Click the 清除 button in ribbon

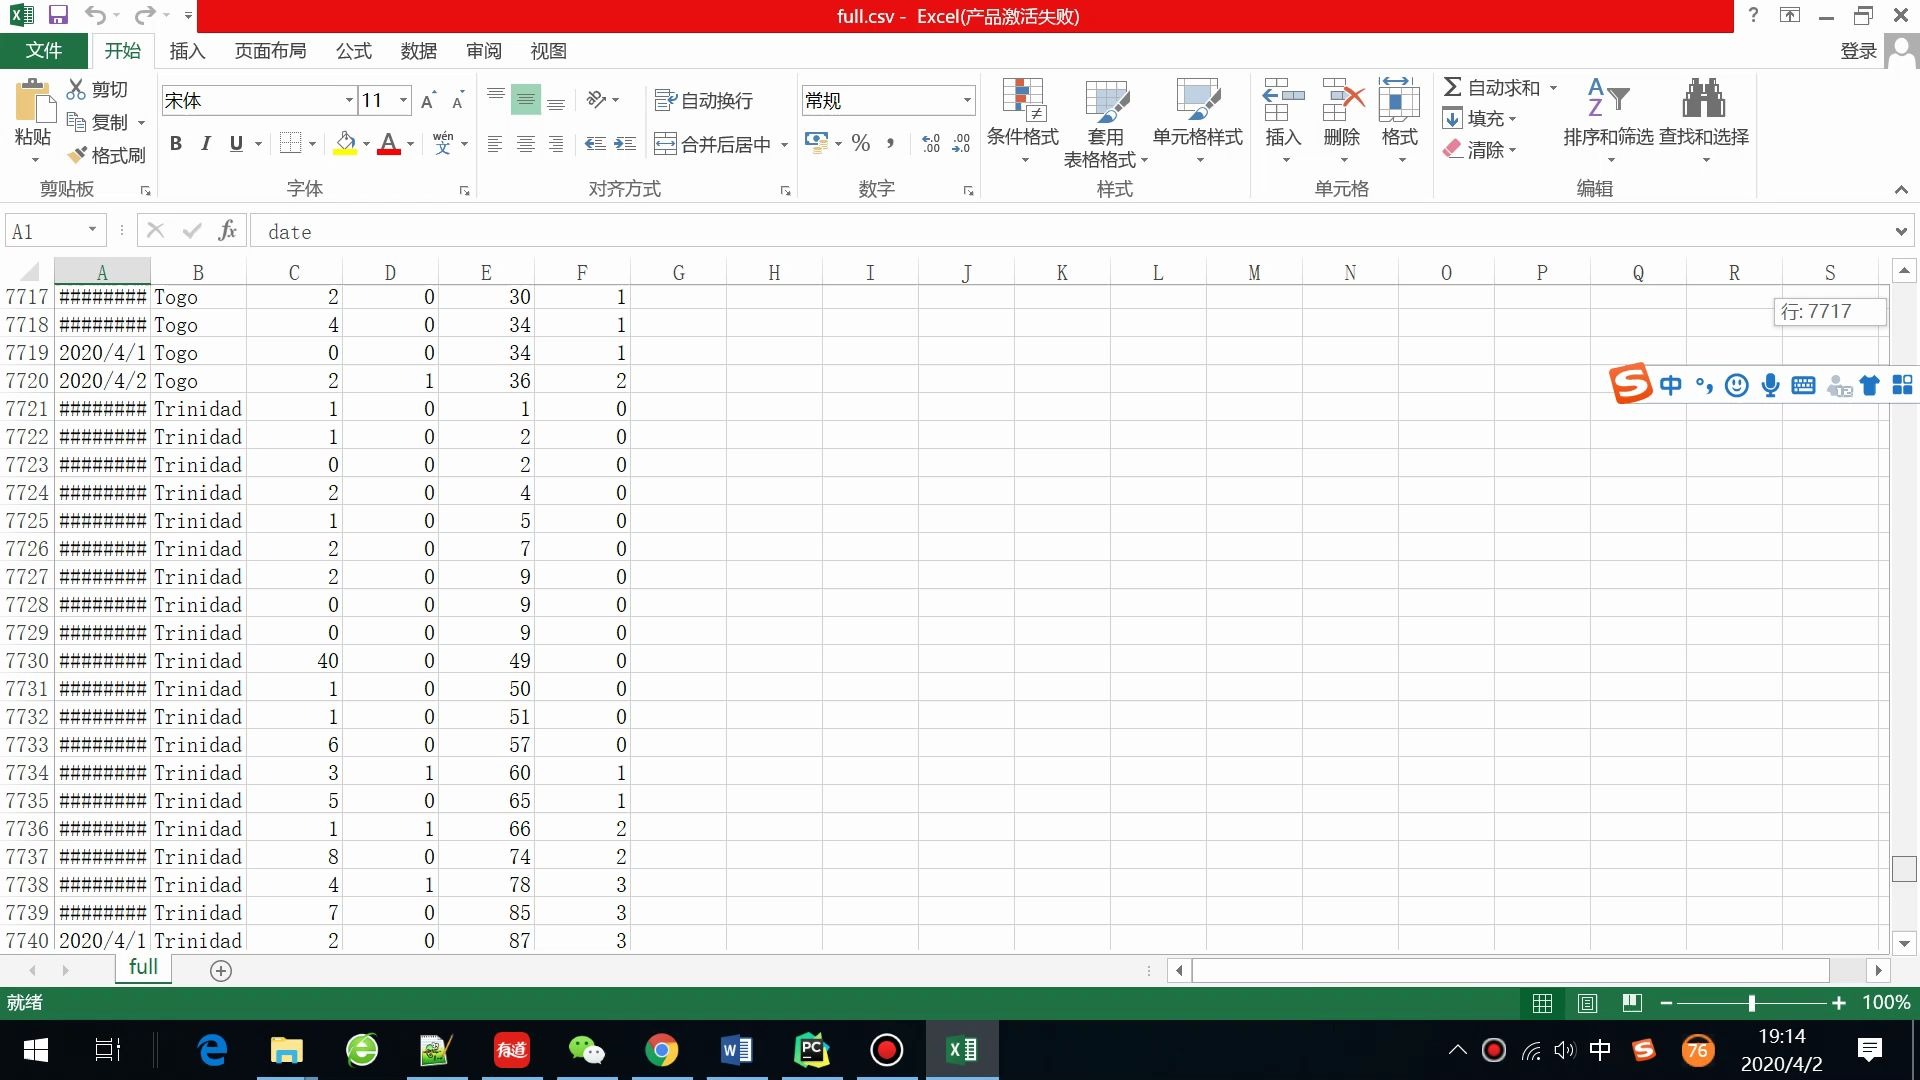[1484, 149]
